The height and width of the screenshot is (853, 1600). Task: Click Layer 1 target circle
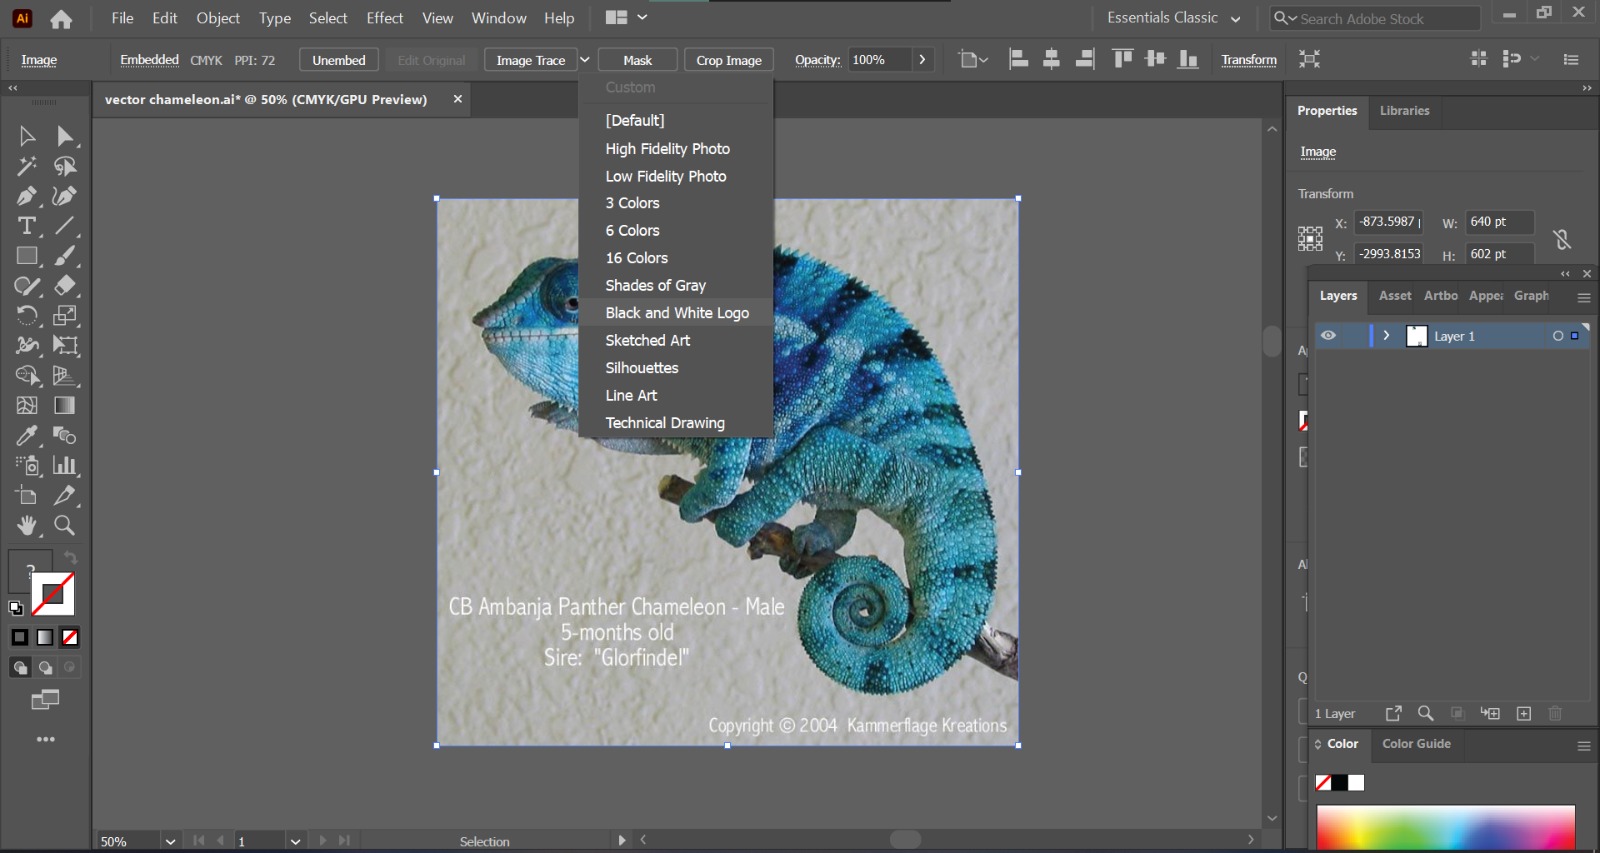(x=1558, y=336)
